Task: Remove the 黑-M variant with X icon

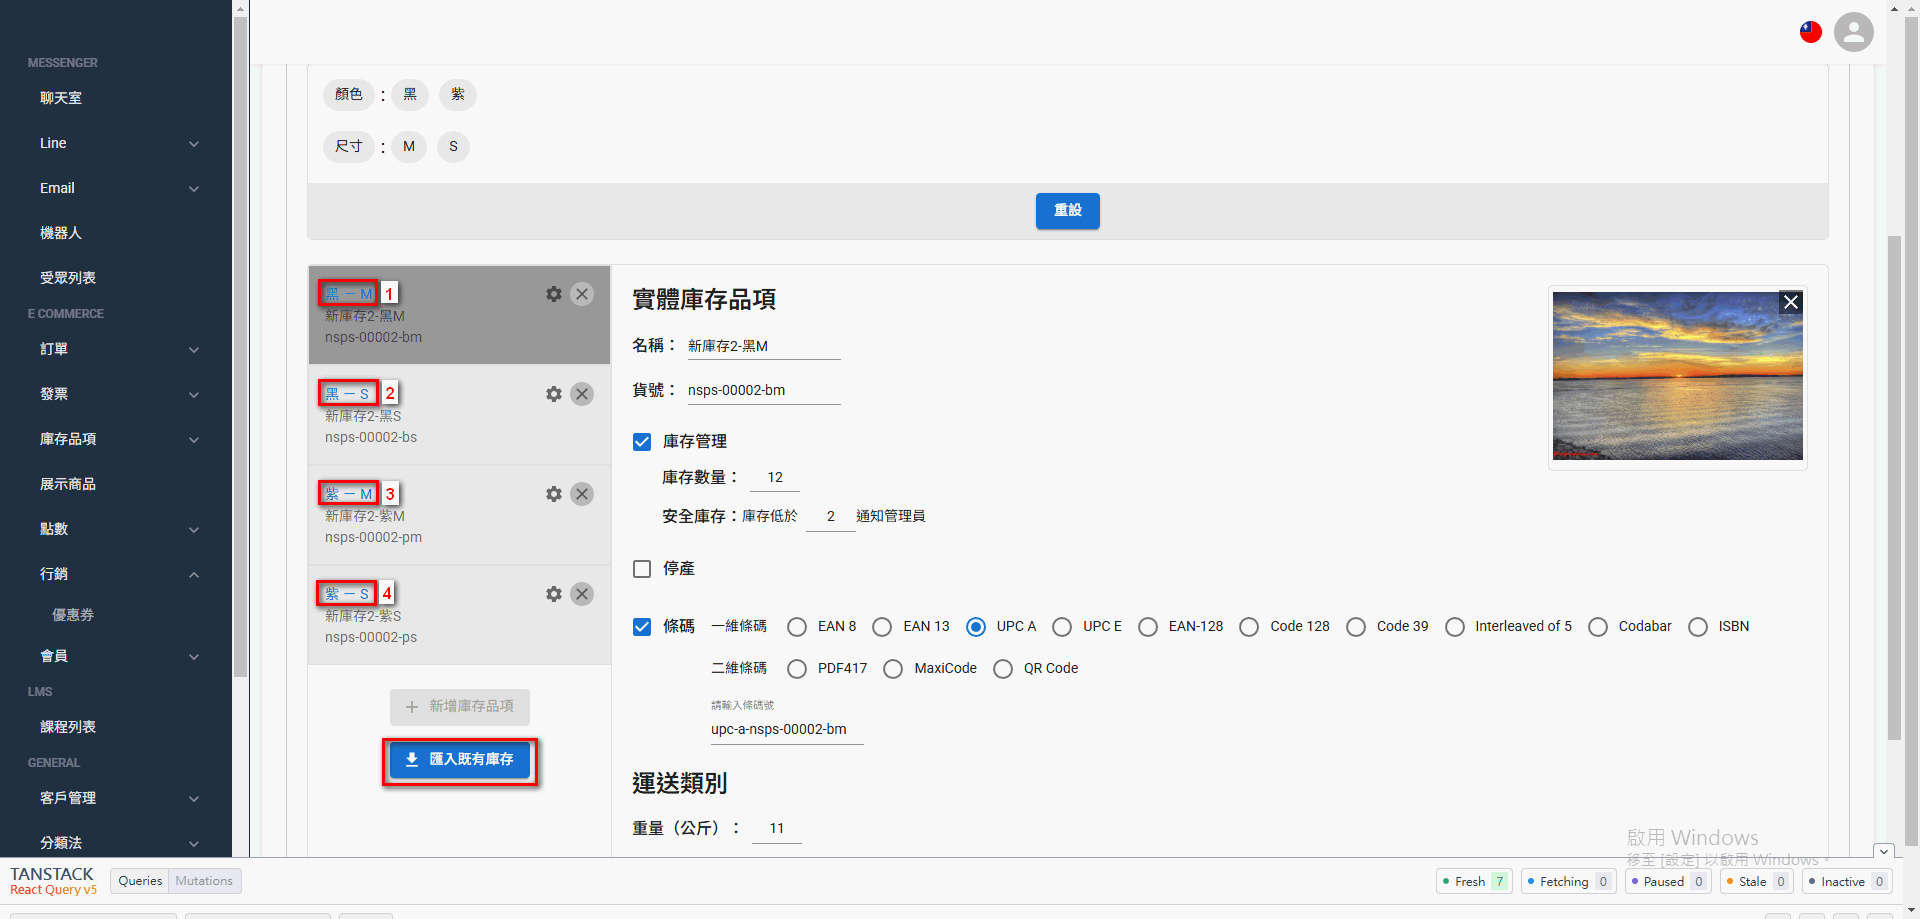Action: point(582,294)
